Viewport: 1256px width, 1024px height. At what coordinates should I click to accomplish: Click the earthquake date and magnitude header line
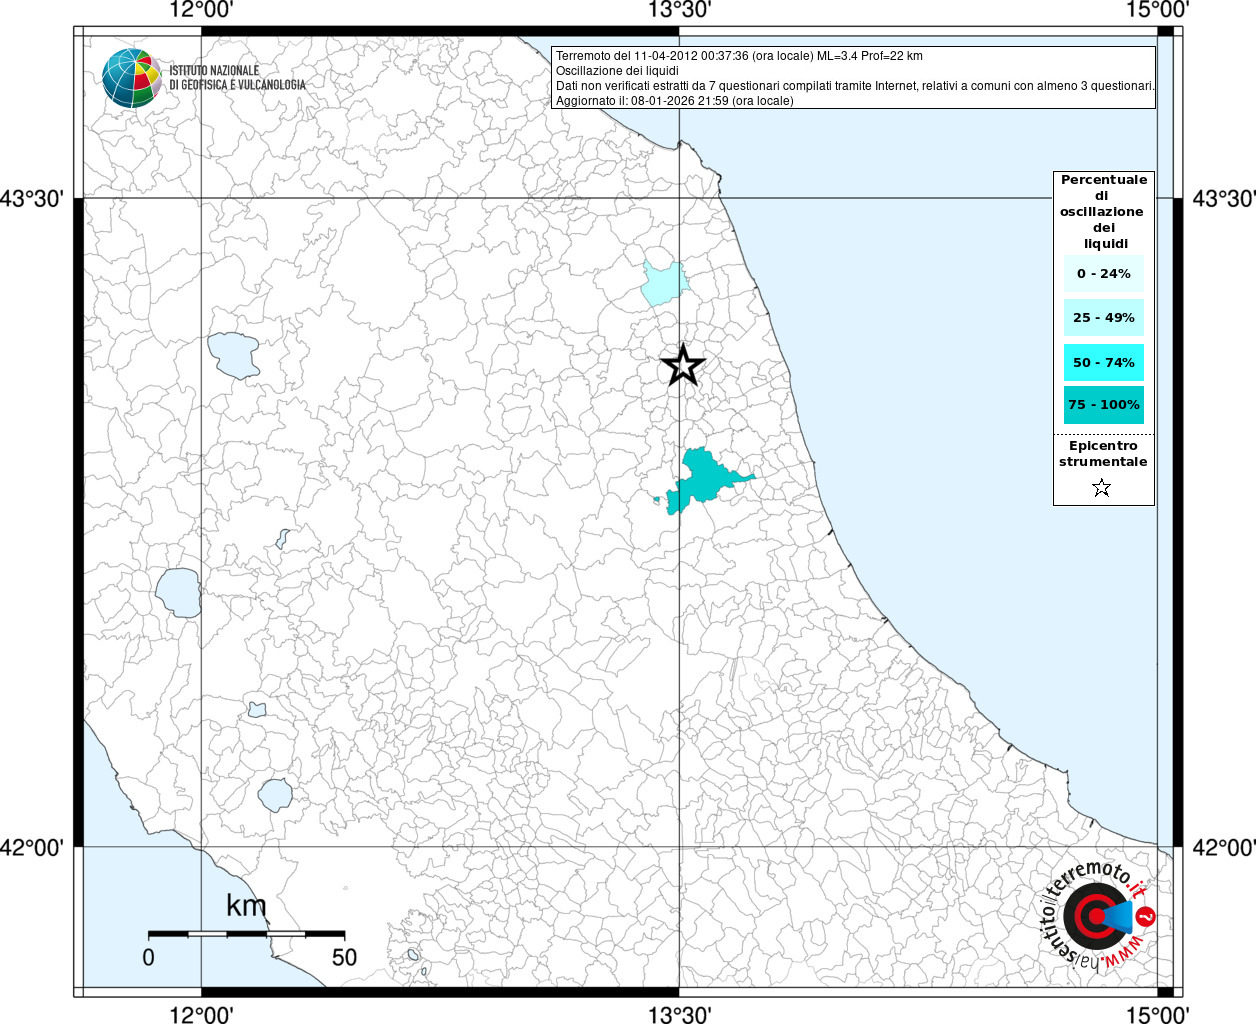coord(739,56)
